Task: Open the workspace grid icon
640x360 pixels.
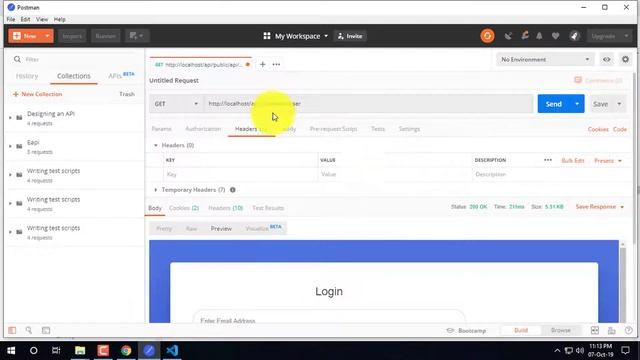Action: (267, 36)
